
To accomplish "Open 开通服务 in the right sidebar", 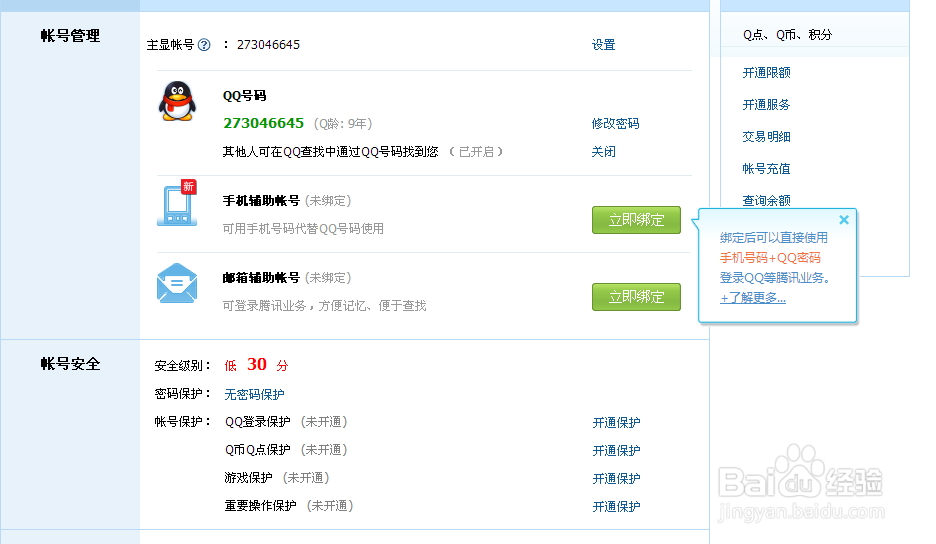I will tap(766, 105).
